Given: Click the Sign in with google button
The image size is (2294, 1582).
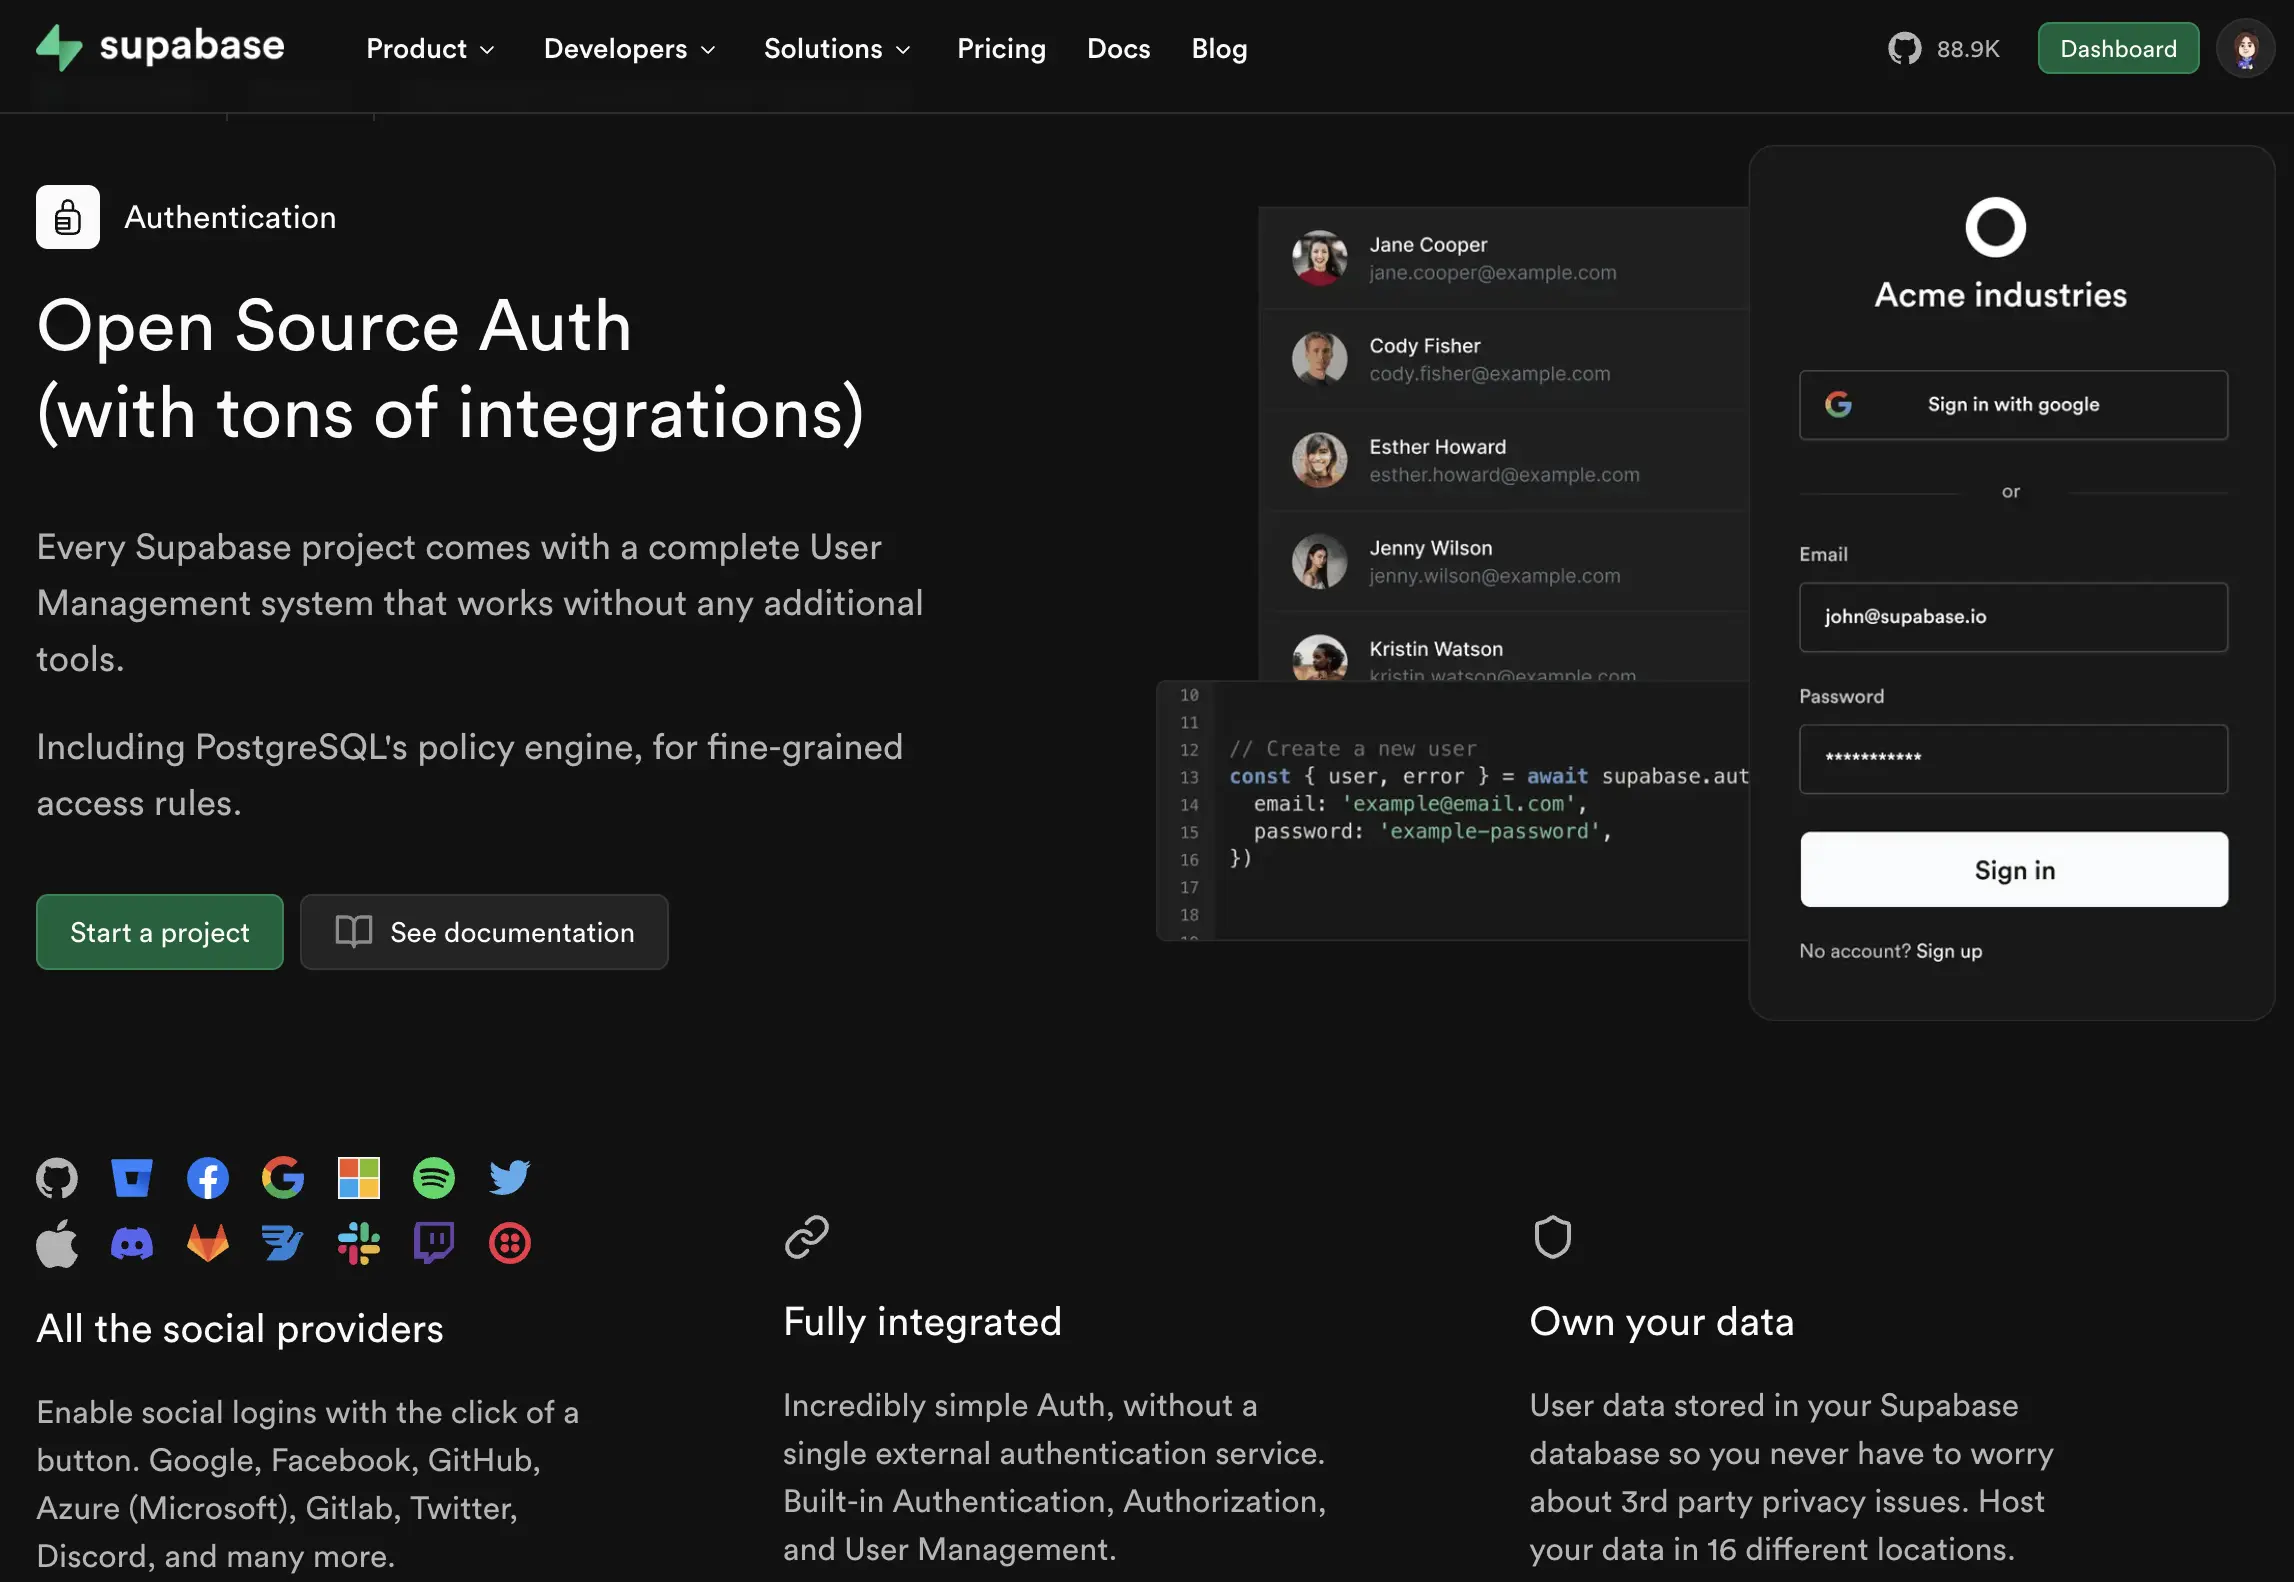Looking at the screenshot, I should pos(2012,404).
